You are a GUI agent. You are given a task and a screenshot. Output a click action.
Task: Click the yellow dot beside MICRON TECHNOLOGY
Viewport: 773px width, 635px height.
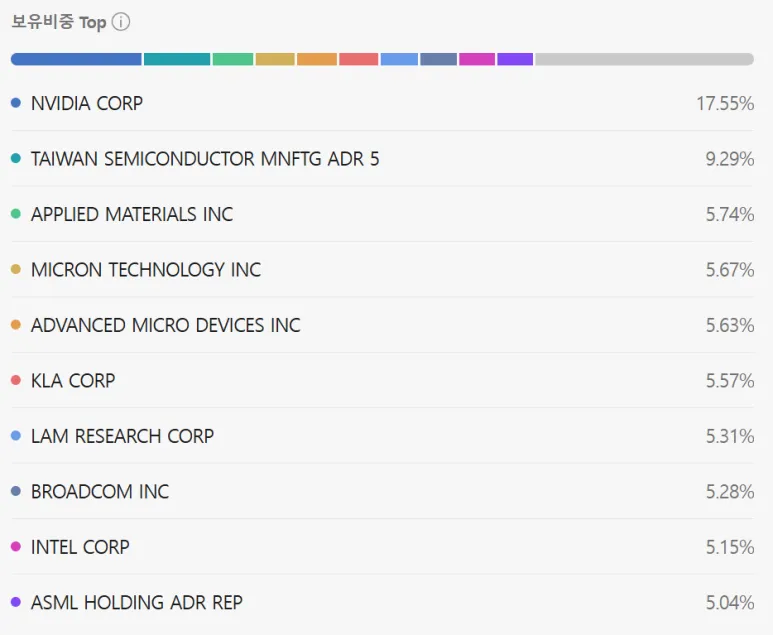point(16,269)
